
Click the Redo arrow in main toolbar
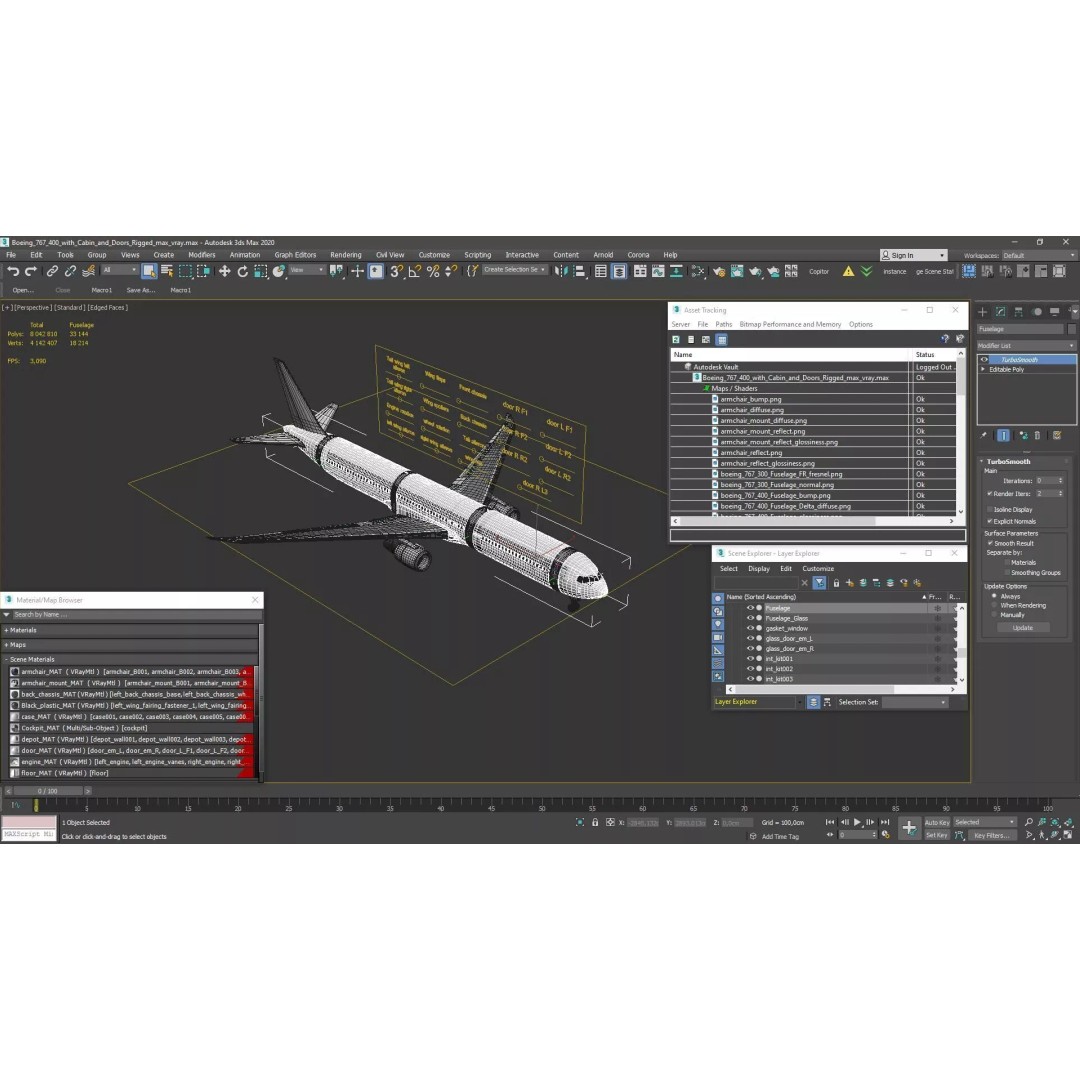pyautogui.click(x=31, y=271)
